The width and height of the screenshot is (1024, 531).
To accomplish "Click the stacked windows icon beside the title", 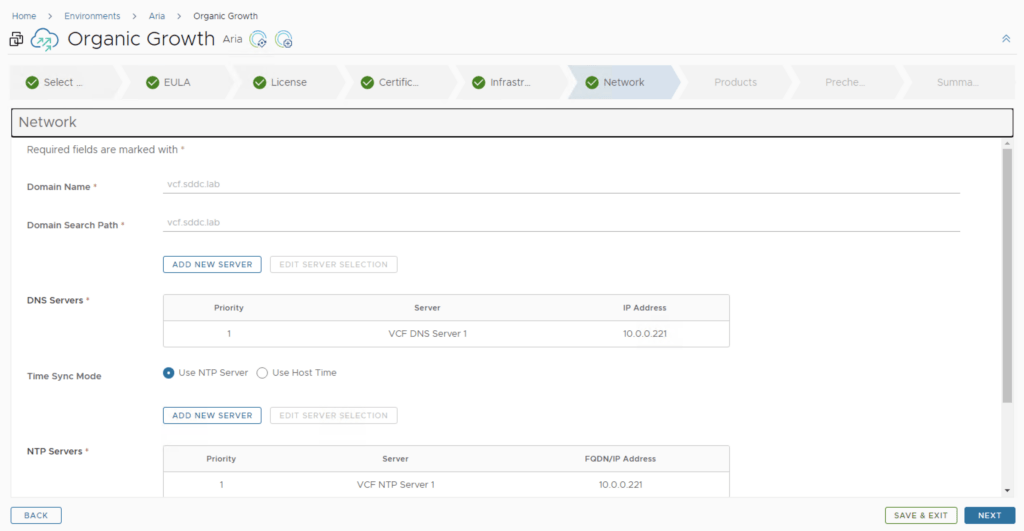I will pyautogui.click(x=16, y=40).
